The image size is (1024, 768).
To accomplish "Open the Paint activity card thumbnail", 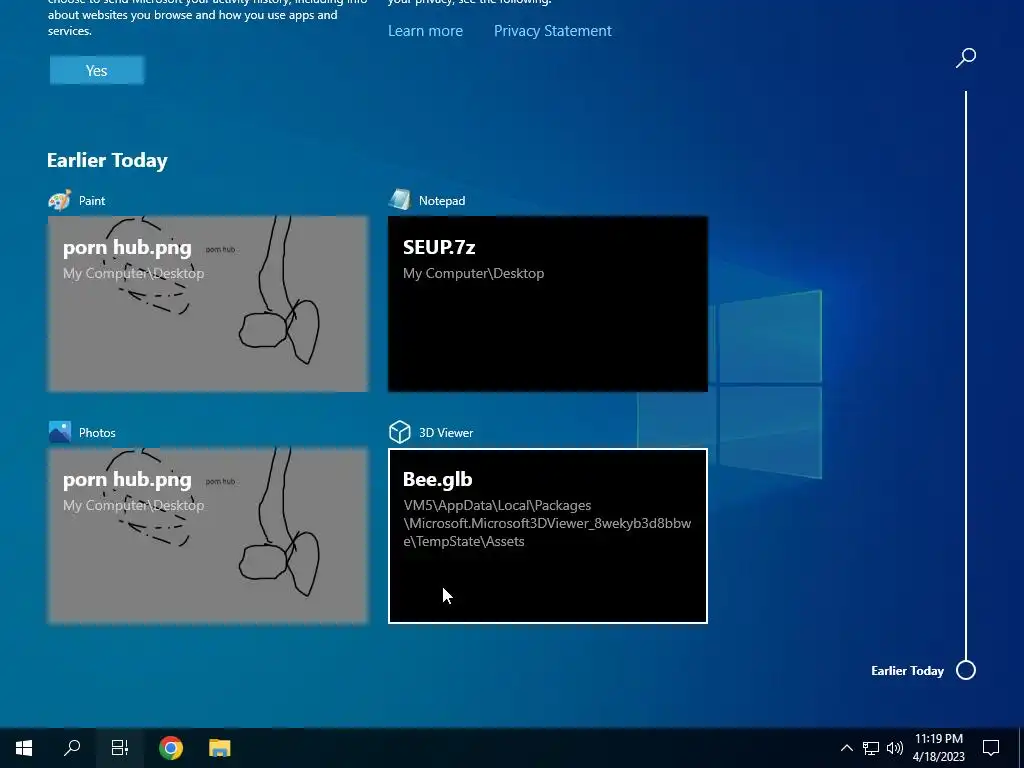I will point(208,304).
